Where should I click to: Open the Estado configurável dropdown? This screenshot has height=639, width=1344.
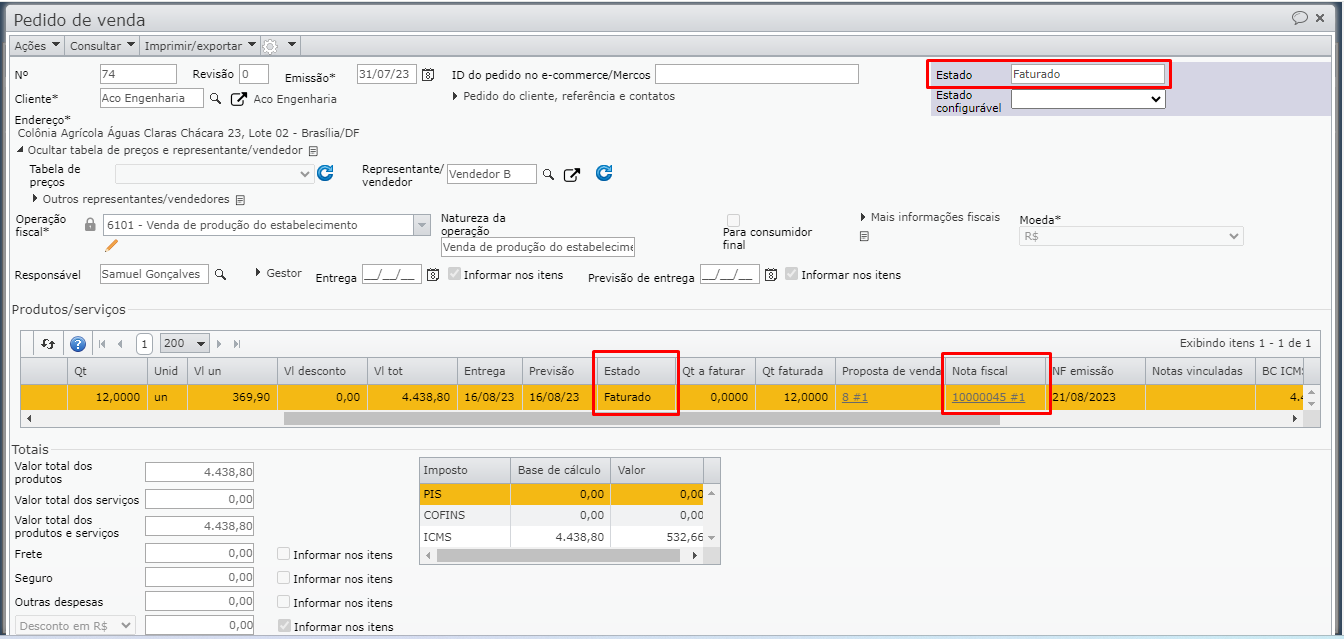pyautogui.click(x=1088, y=99)
